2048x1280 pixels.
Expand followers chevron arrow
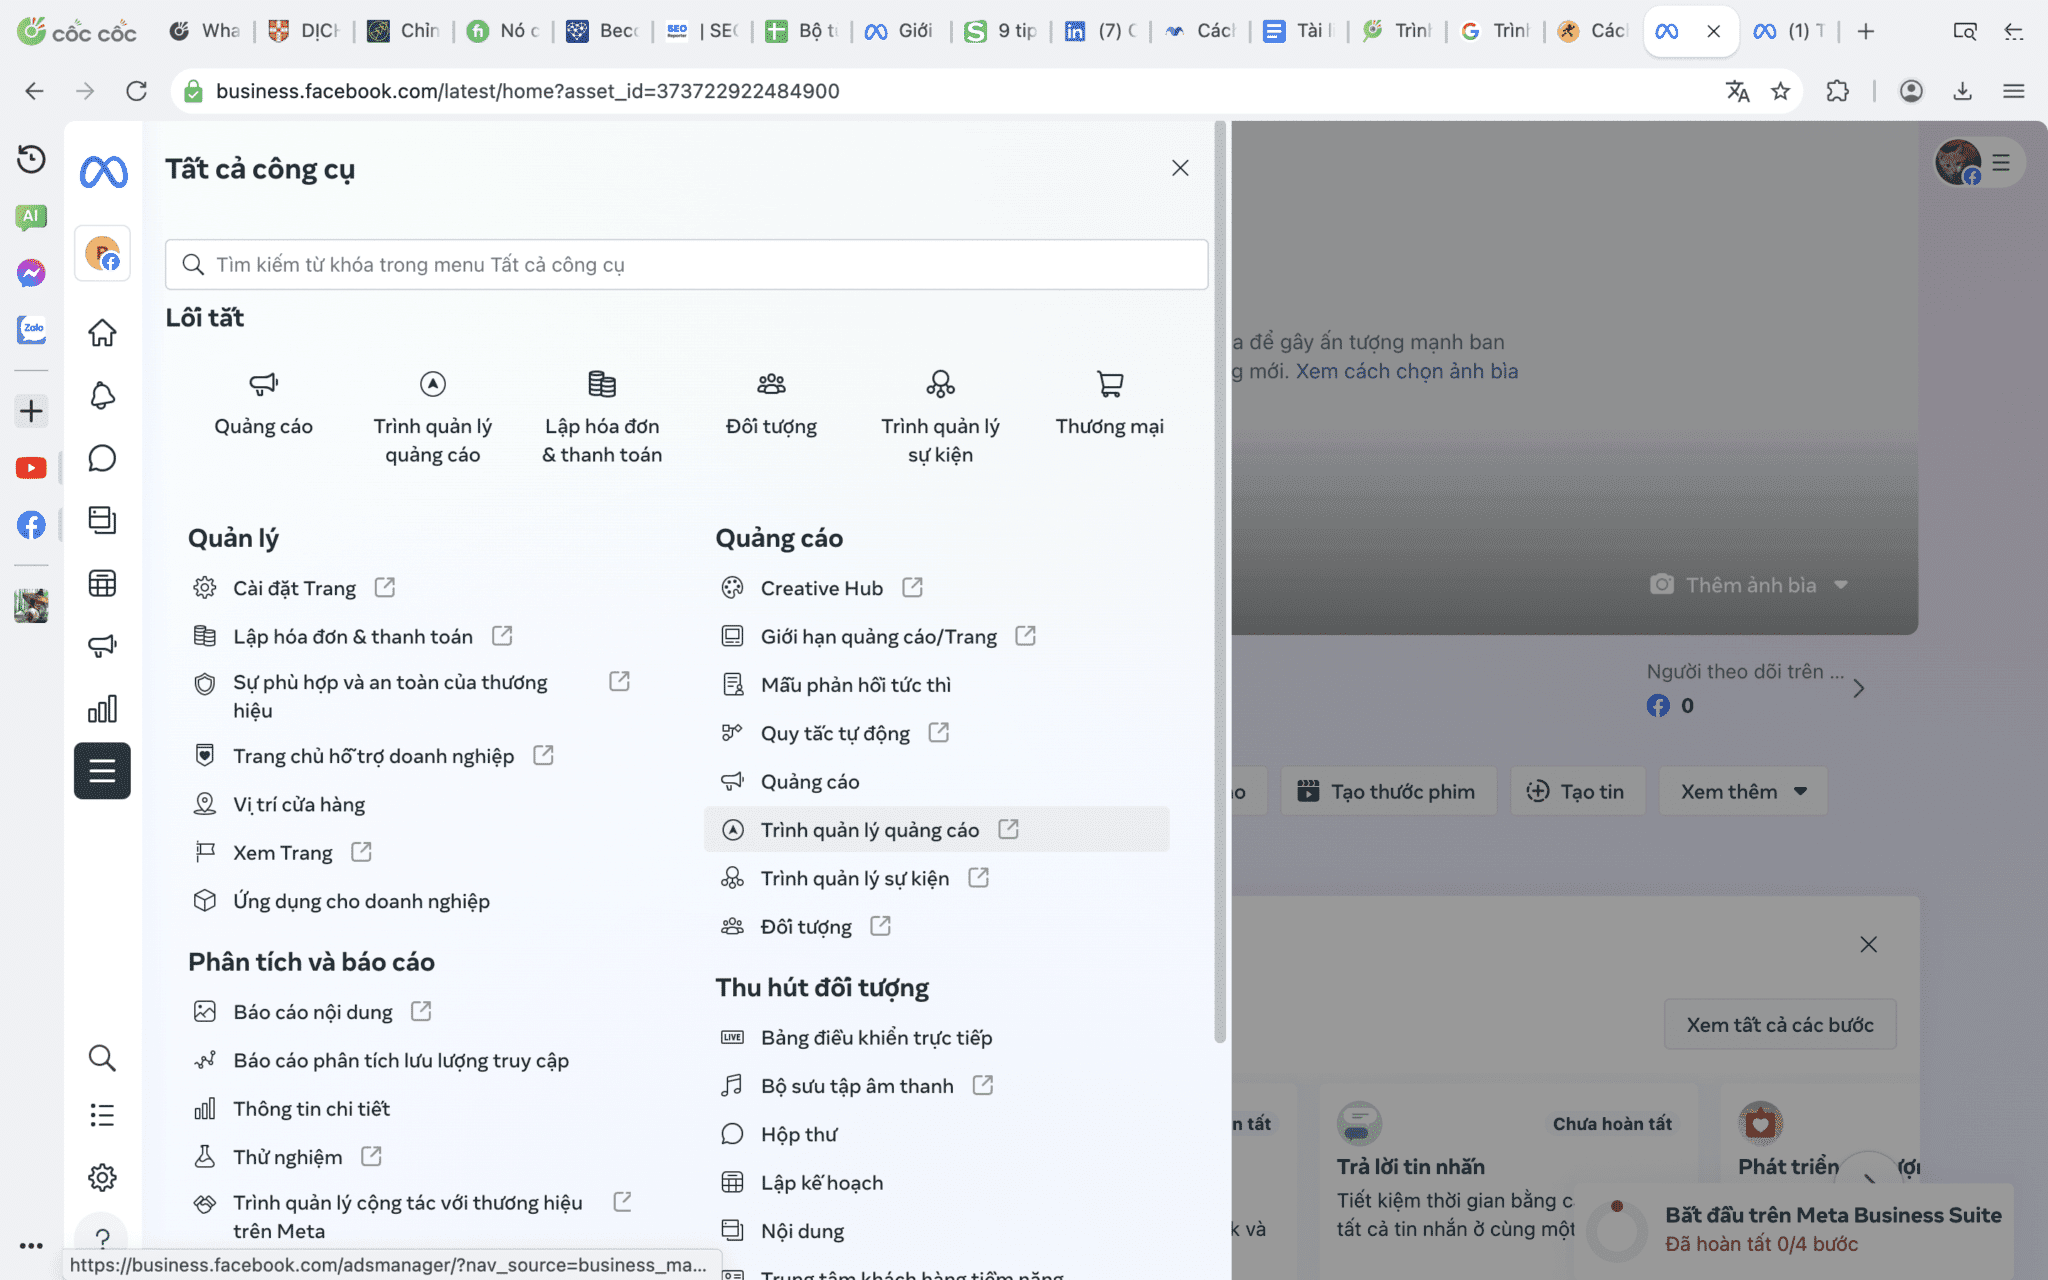(1858, 689)
